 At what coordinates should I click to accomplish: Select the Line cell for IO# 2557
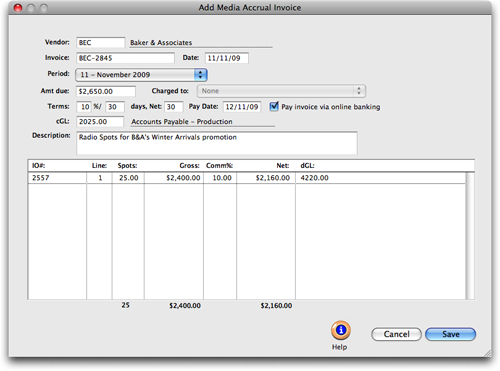pos(99,178)
